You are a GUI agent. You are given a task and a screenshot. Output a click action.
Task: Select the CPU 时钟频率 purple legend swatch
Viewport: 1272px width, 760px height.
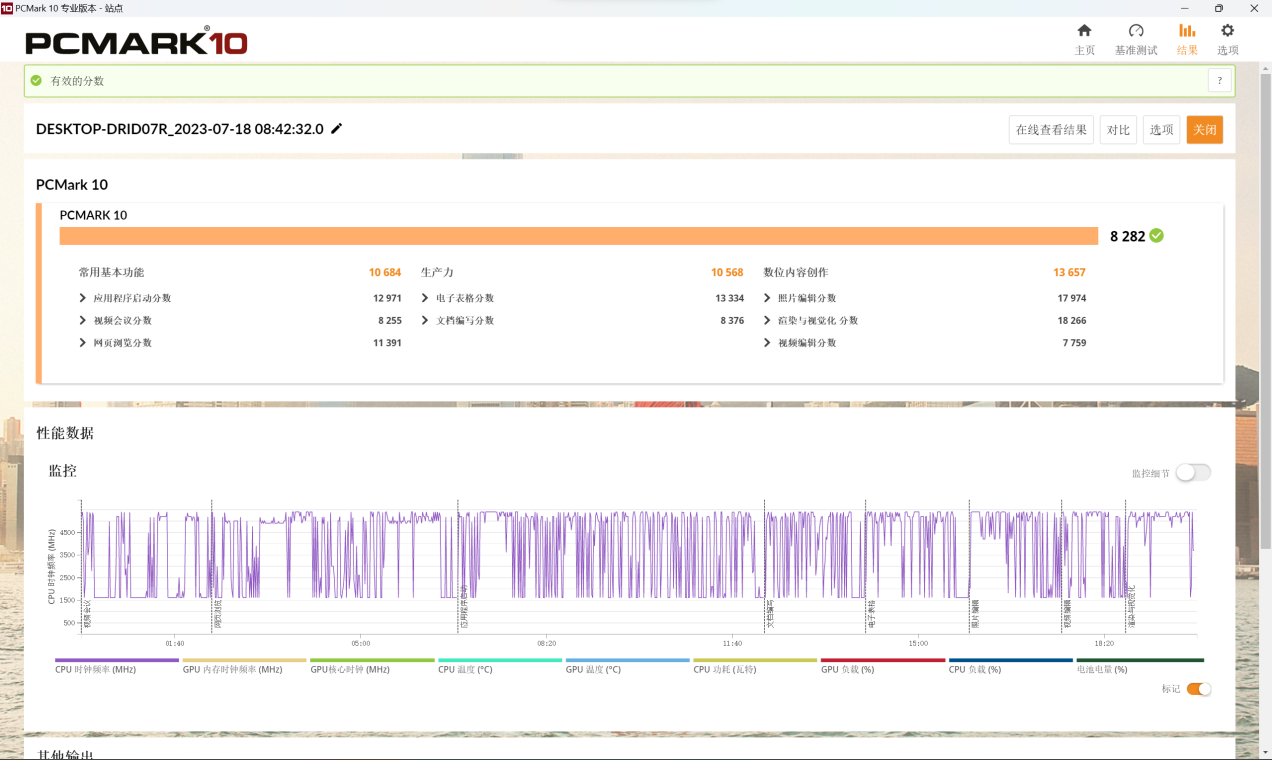pos(117,661)
